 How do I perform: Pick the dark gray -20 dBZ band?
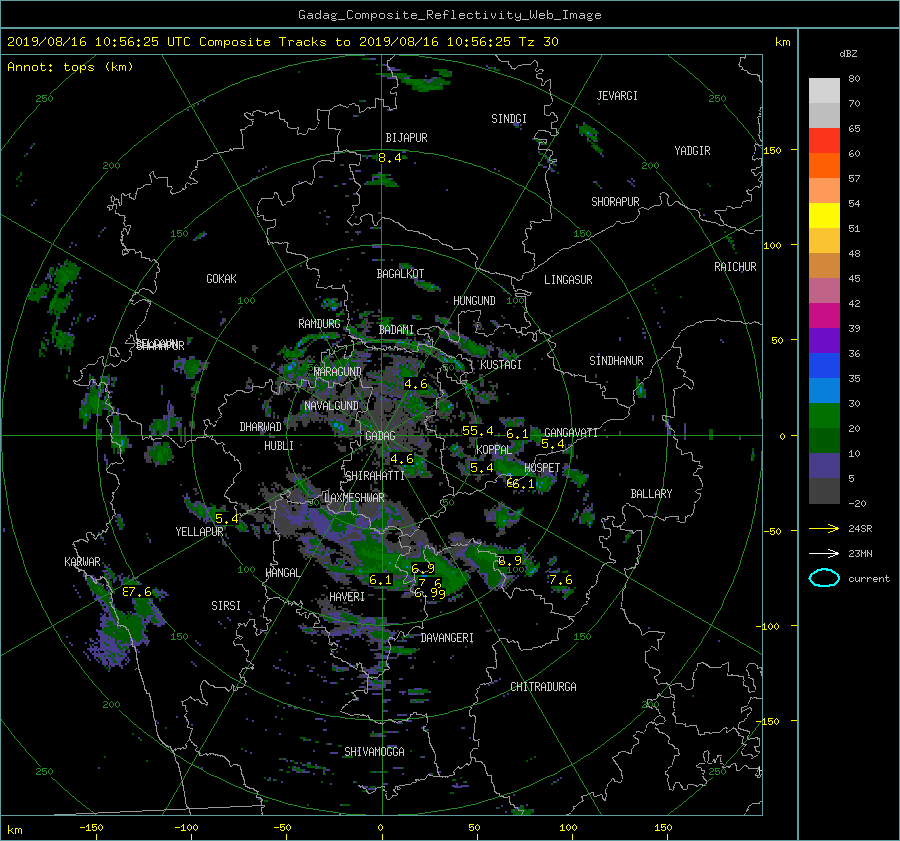(x=824, y=491)
